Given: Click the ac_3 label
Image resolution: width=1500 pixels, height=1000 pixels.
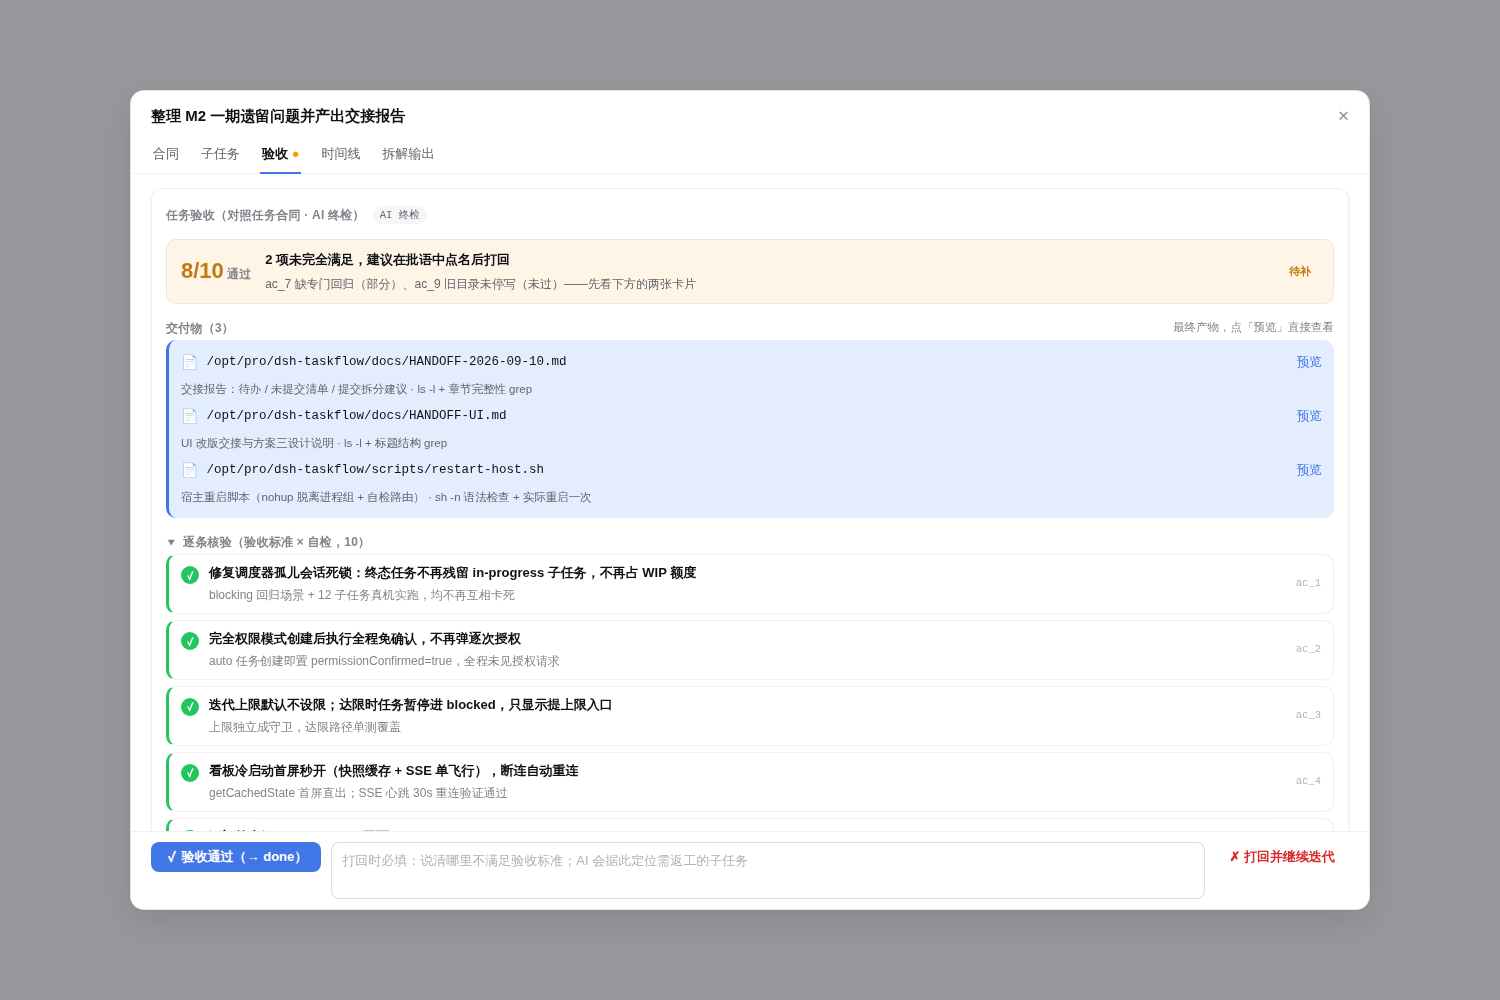Looking at the screenshot, I should 1308,715.
